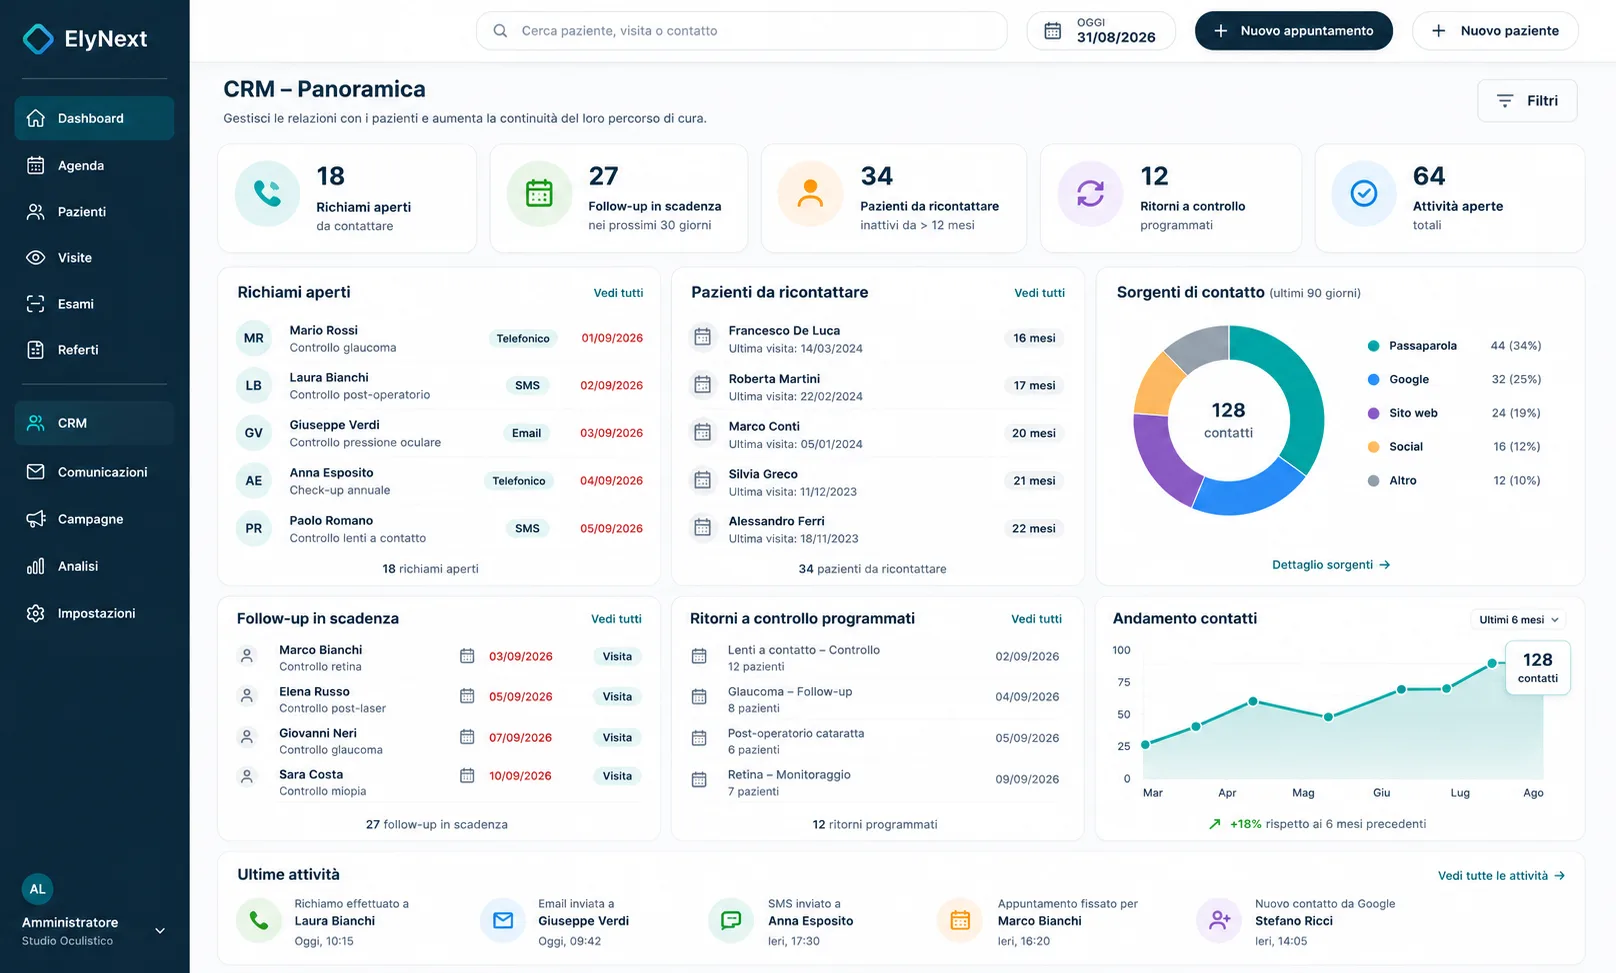Click 22 mesi badge for Alessandro Ferri
1616x973 pixels.
(1034, 529)
